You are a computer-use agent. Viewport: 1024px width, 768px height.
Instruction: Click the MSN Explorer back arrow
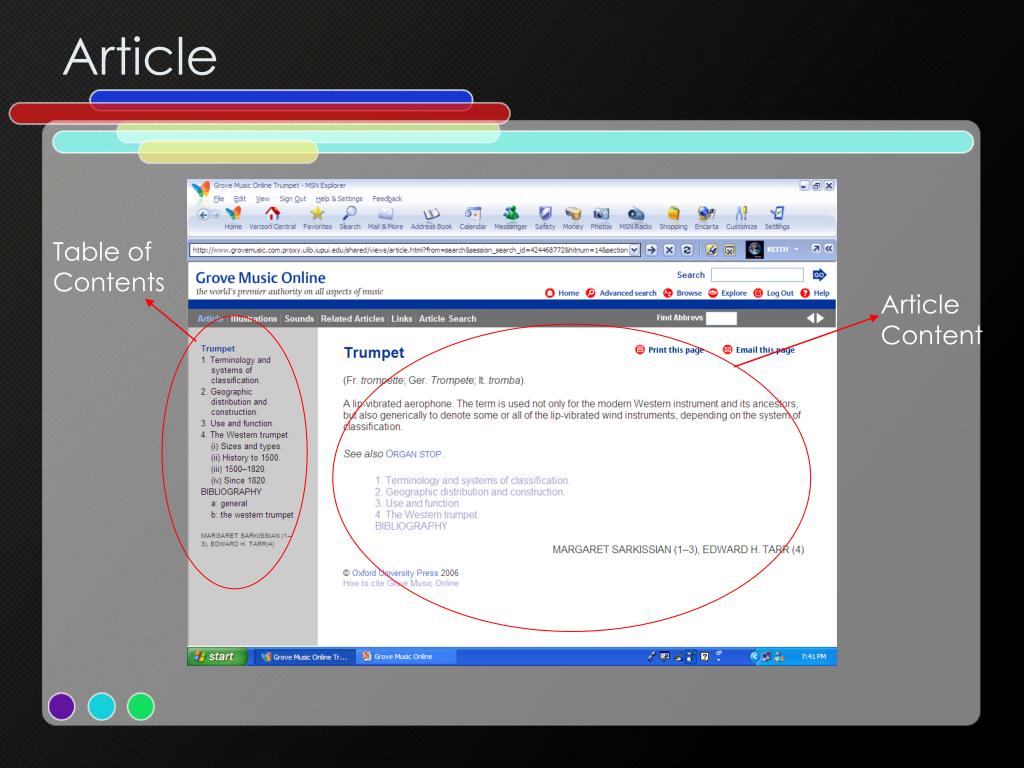203,215
